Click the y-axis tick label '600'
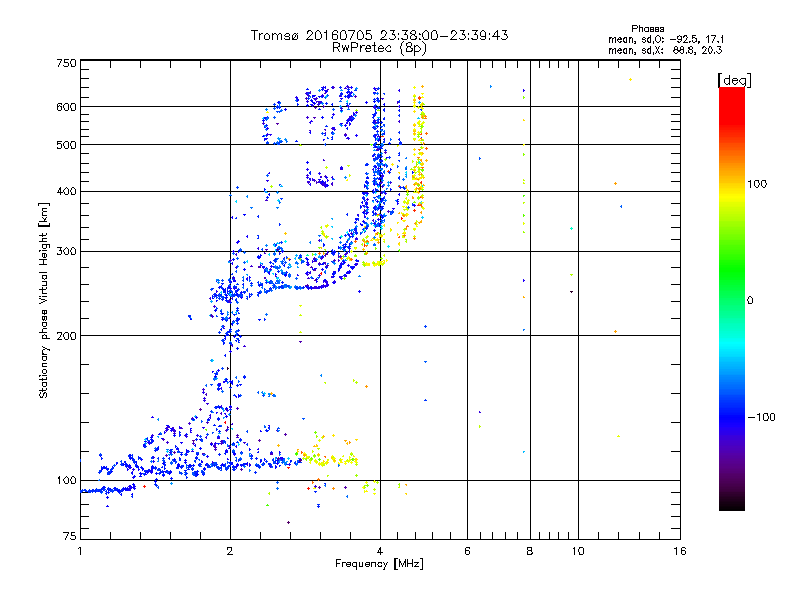Viewport: 800px width, 600px height. pos(66,107)
